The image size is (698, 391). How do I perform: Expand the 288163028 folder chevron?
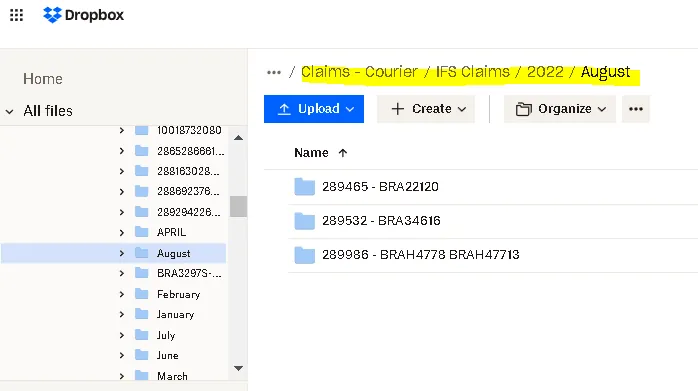pos(122,171)
